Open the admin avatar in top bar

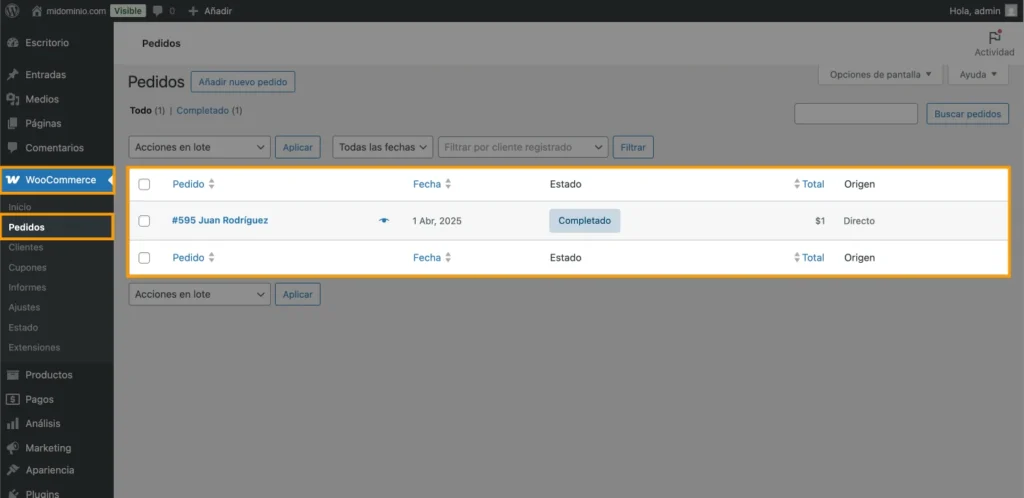click(x=1011, y=10)
